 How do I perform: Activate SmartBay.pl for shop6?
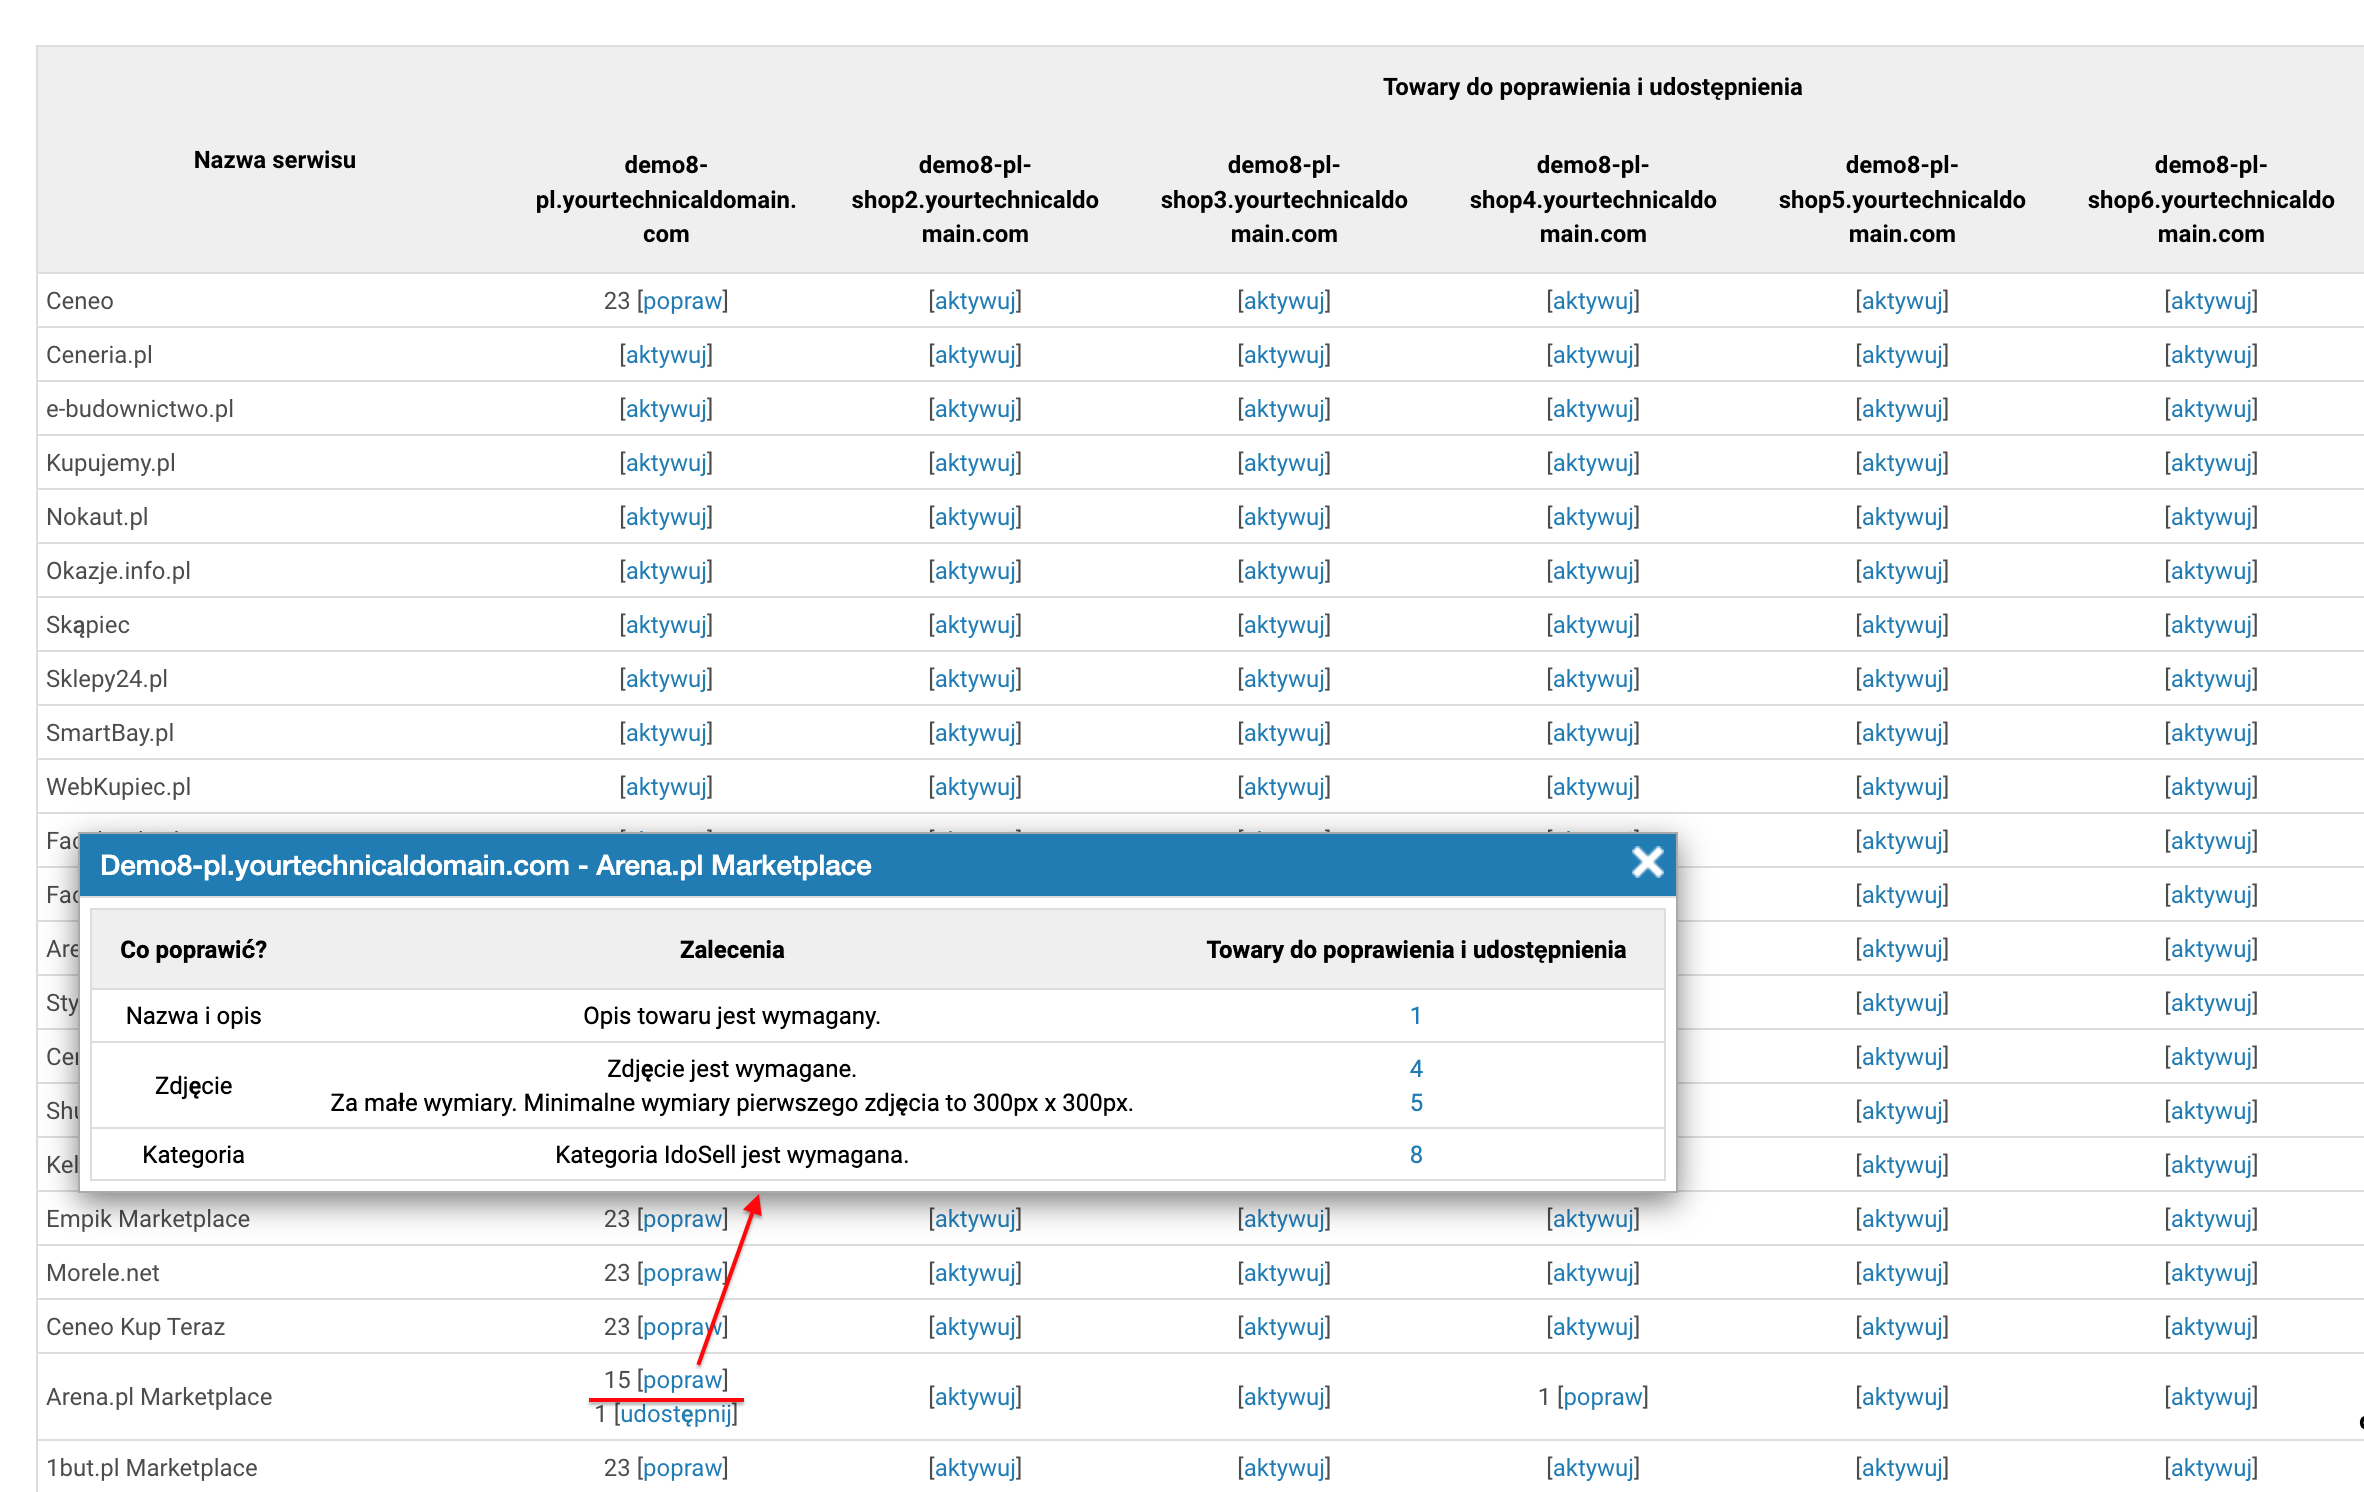tap(2211, 733)
